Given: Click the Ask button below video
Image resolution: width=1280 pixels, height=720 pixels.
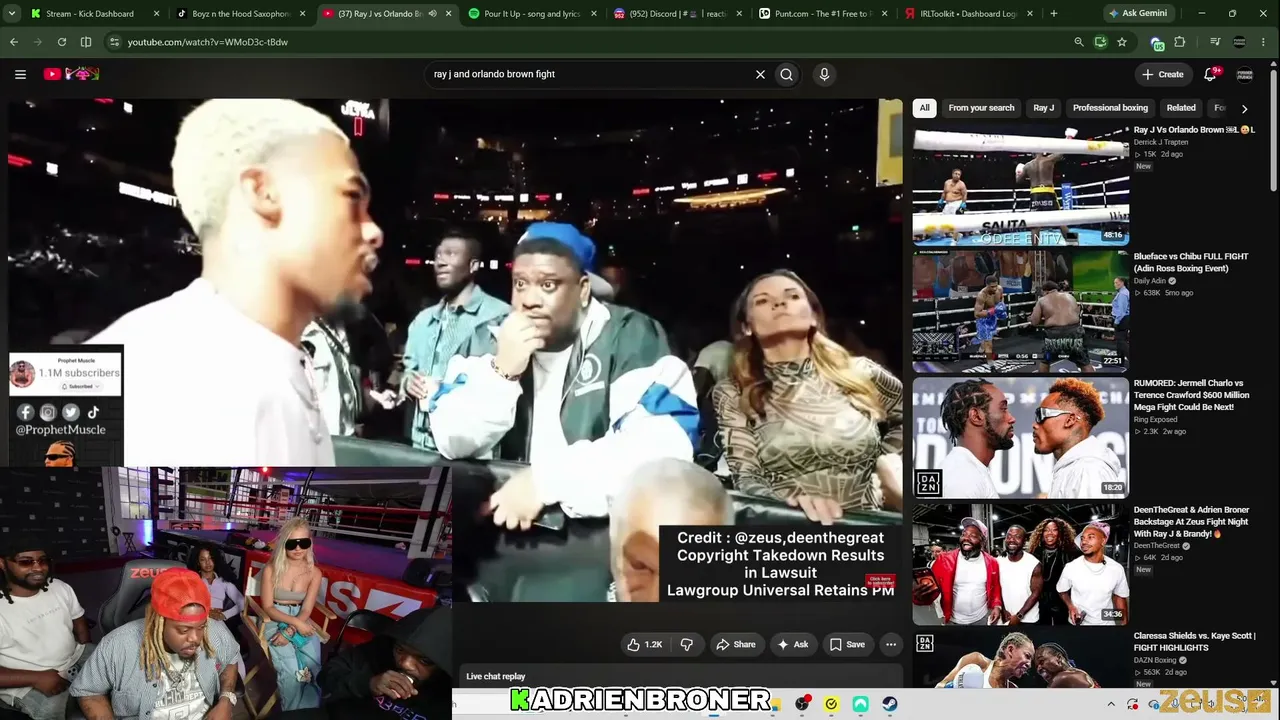Looking at the screenshot, I should 793,645.
